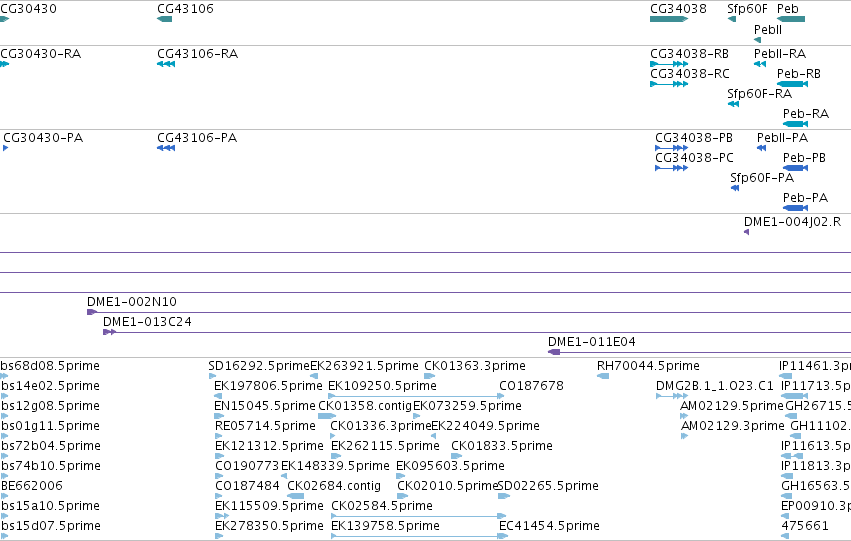Select the CG43106 gene feature
Image resolution: width=851 pixels, height=541 pixels.
(164, 19)
